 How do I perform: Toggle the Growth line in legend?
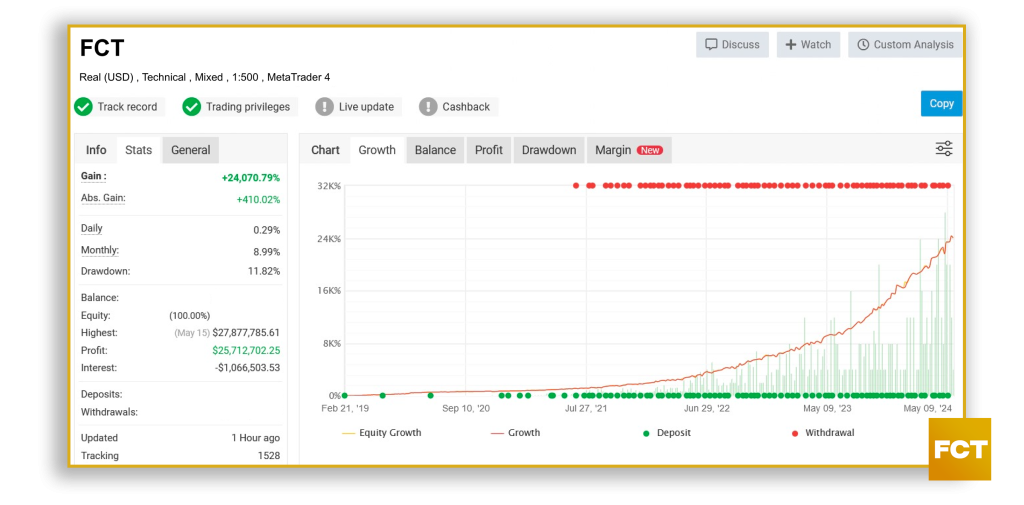click(x=516, y=433)
